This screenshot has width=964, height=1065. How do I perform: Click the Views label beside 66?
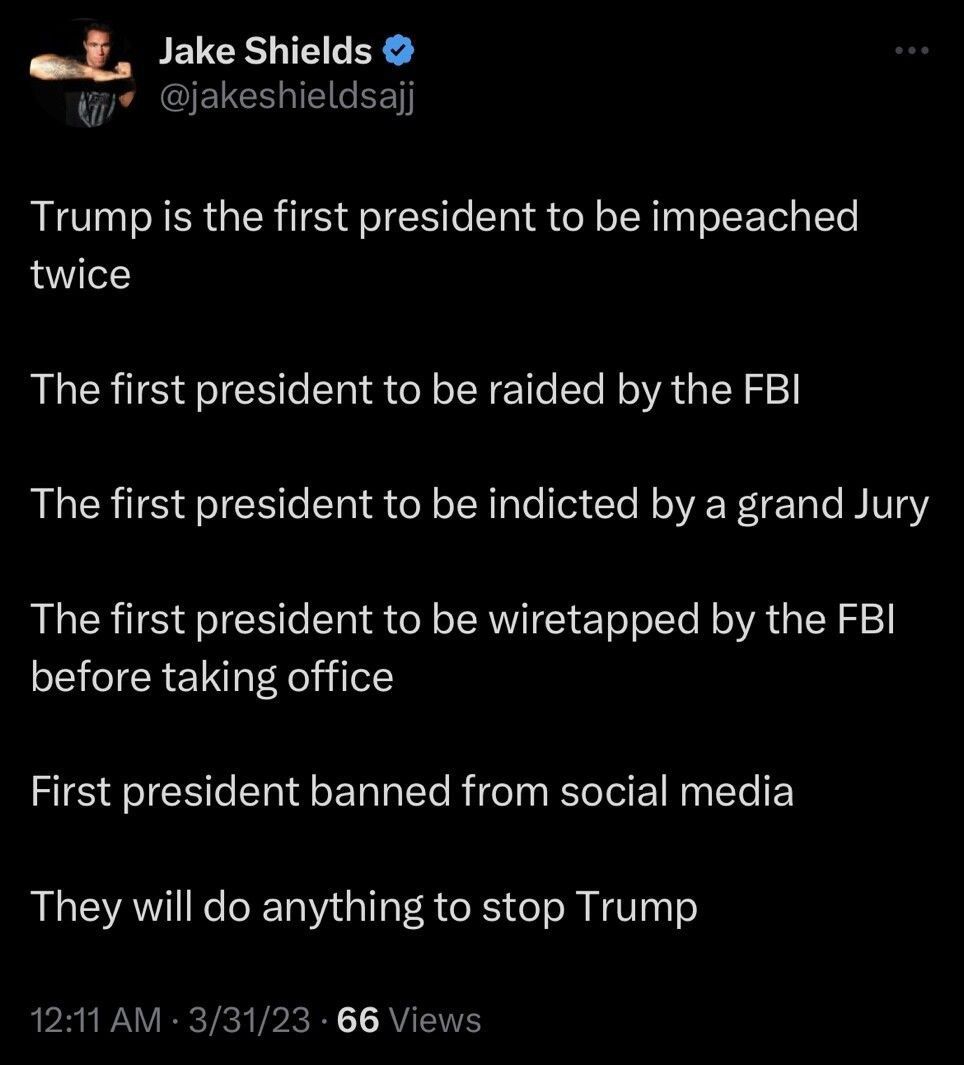point(433,1020)
